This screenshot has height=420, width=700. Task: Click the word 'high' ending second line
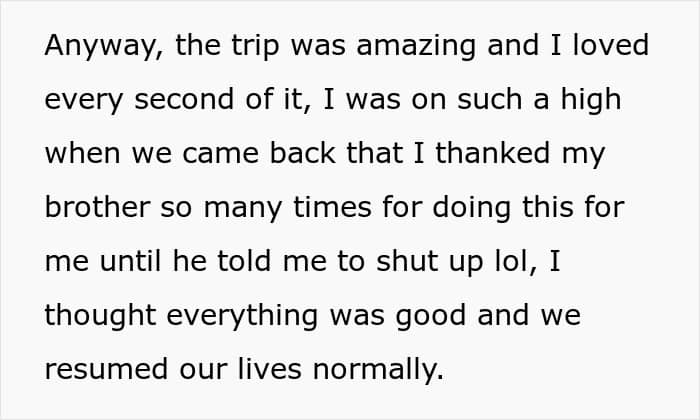[591, 100]
